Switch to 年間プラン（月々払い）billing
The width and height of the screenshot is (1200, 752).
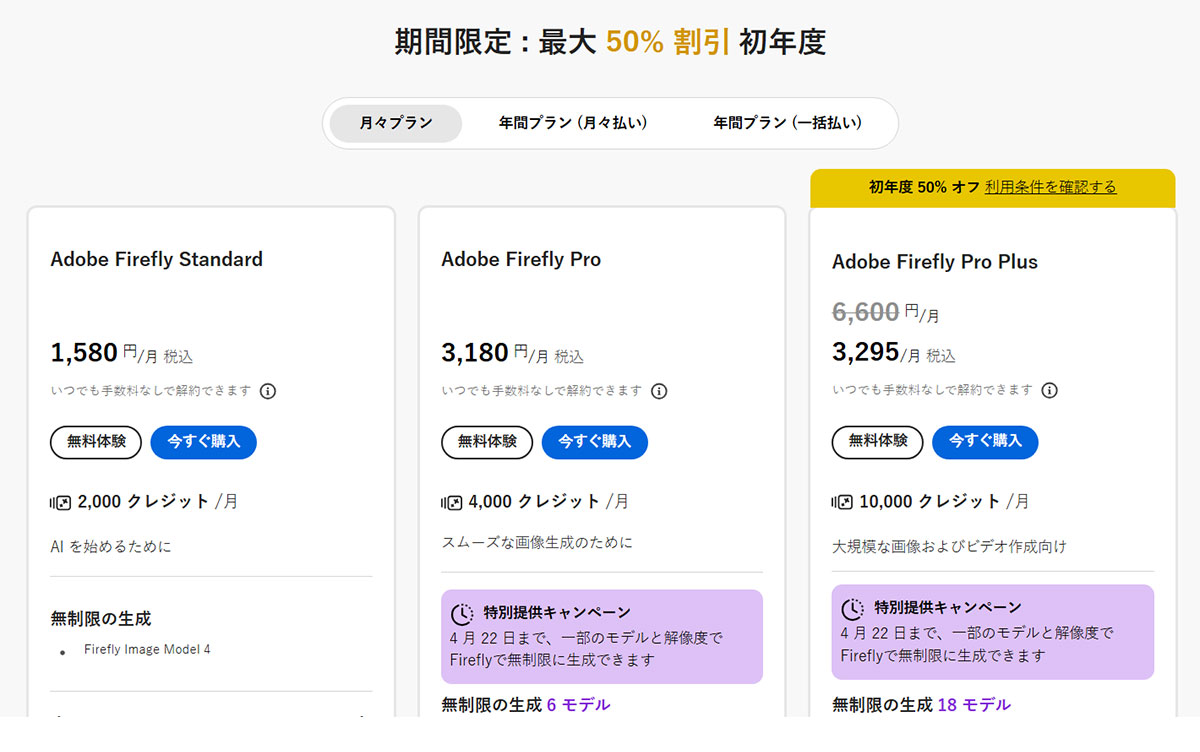click(x=572, y=123)
